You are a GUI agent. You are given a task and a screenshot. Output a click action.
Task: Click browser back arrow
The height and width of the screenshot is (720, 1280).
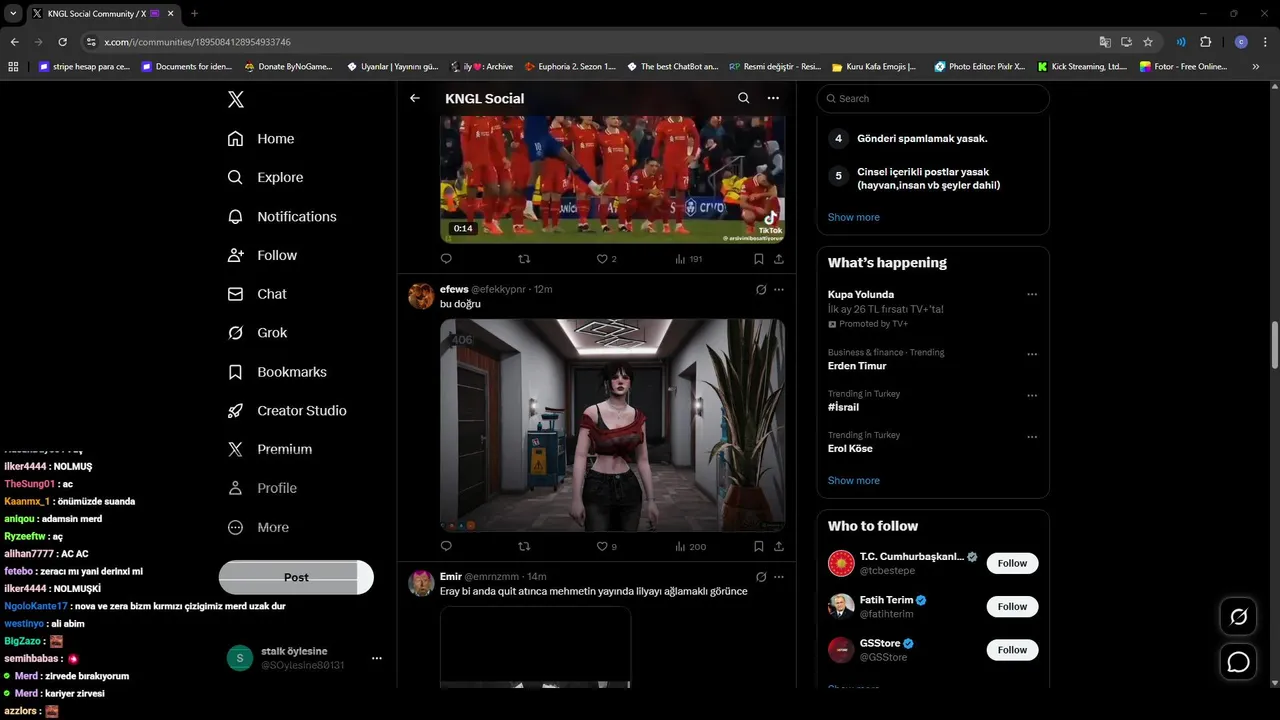point(14,42)
